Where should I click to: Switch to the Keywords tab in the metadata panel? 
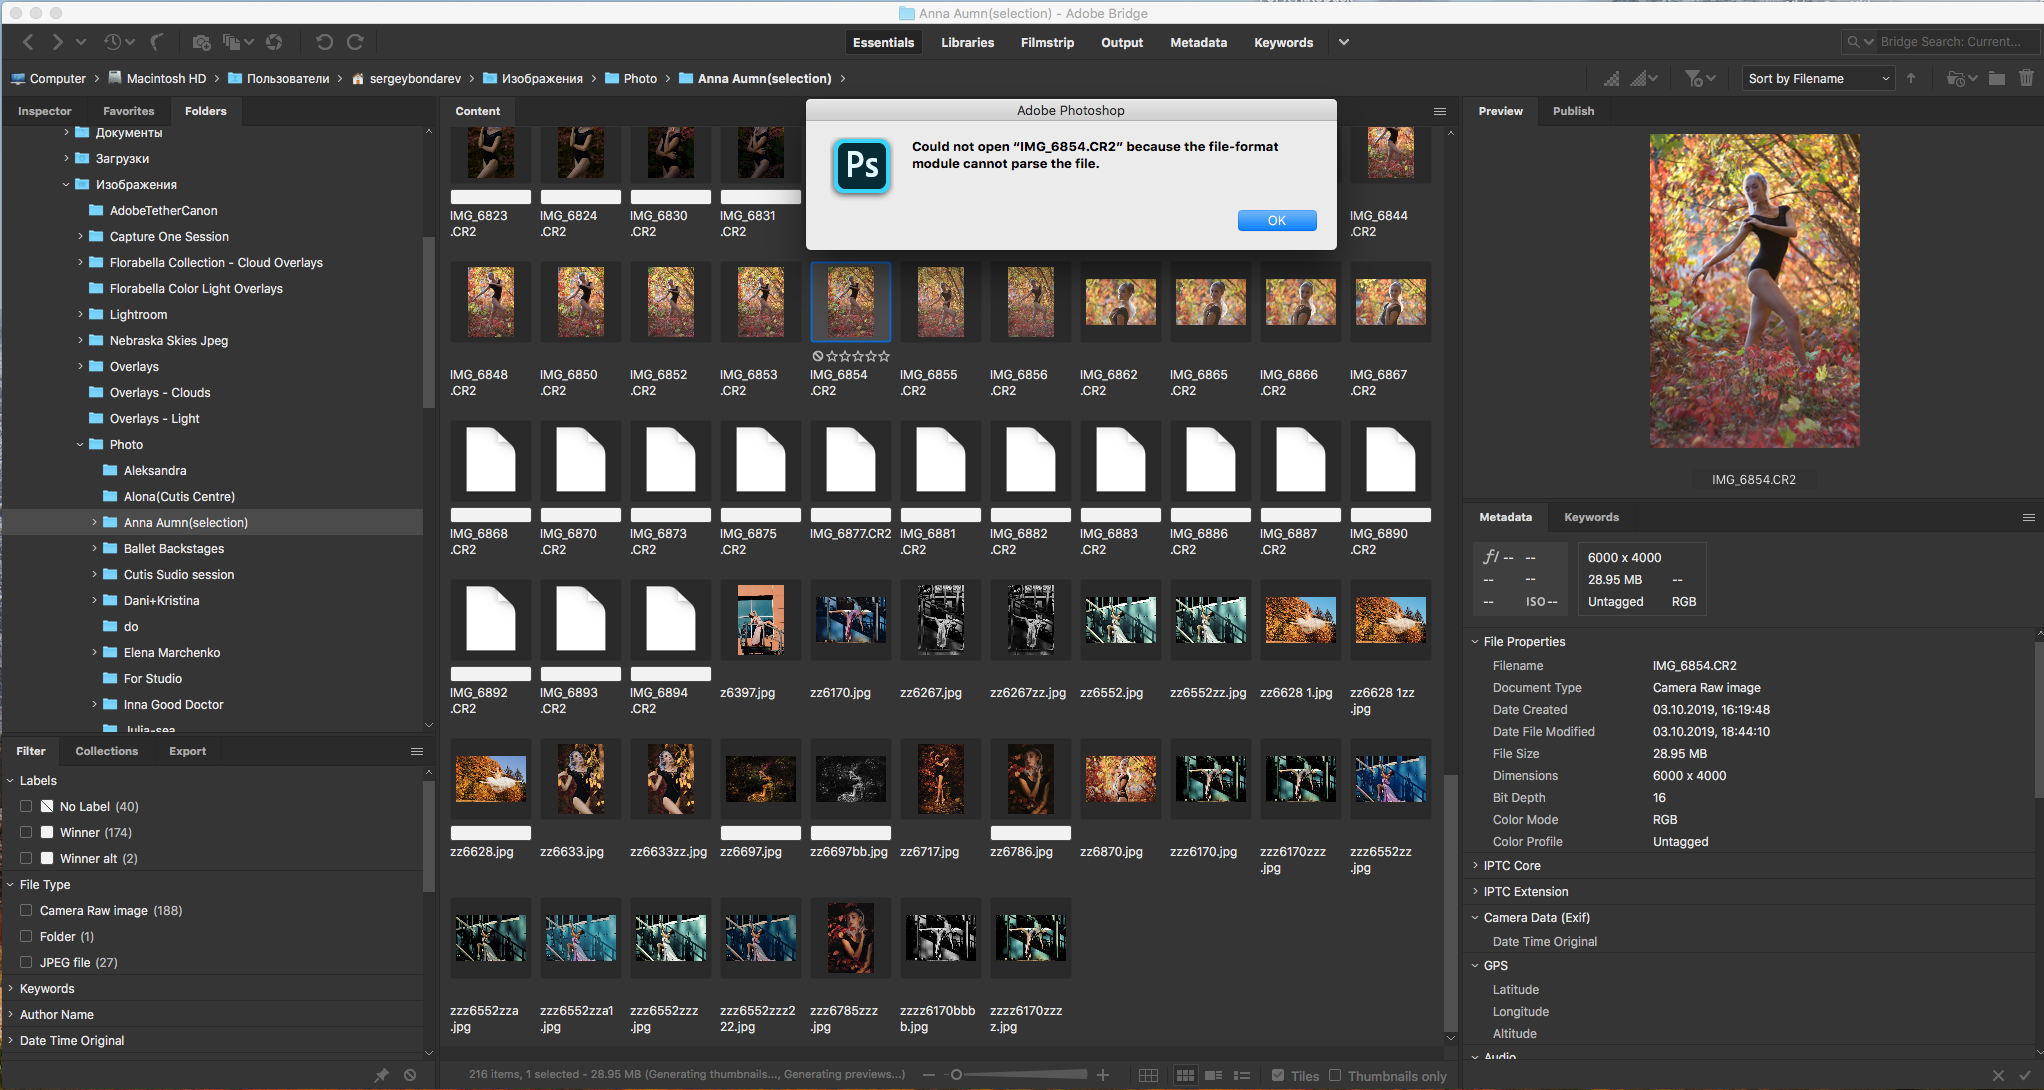coord(1591,517)
